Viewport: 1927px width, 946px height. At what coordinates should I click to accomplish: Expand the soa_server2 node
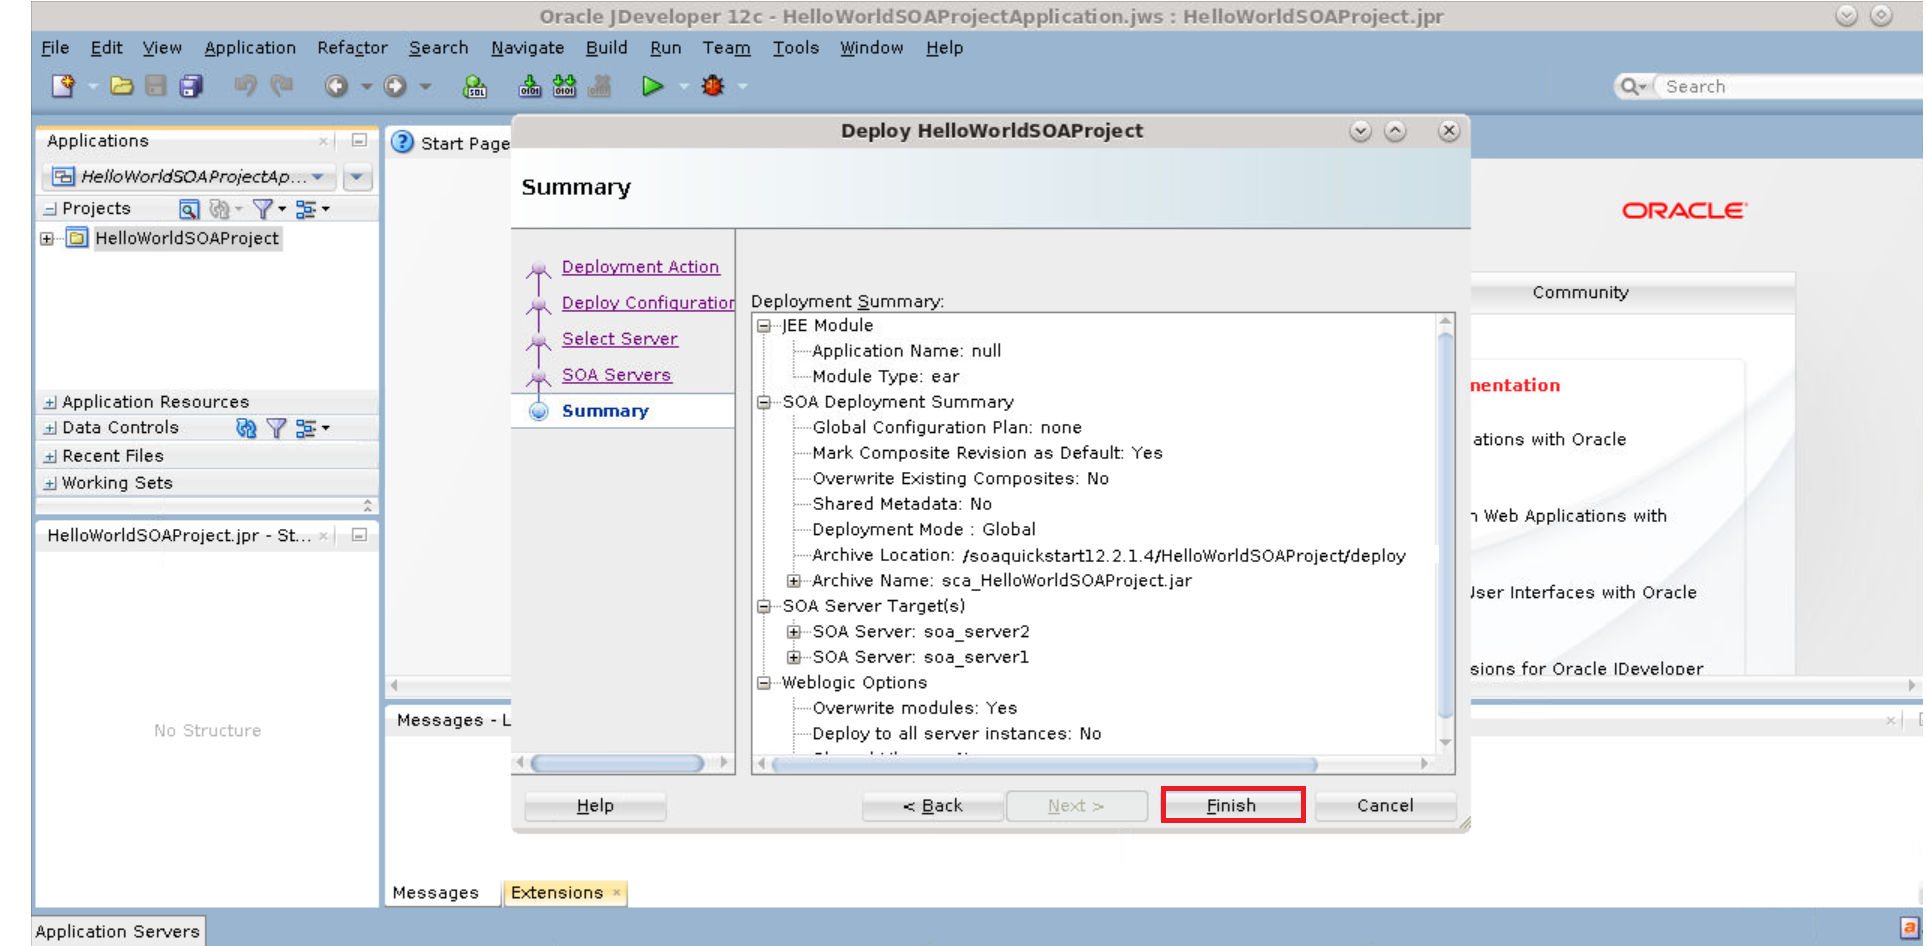pos(794,632)
